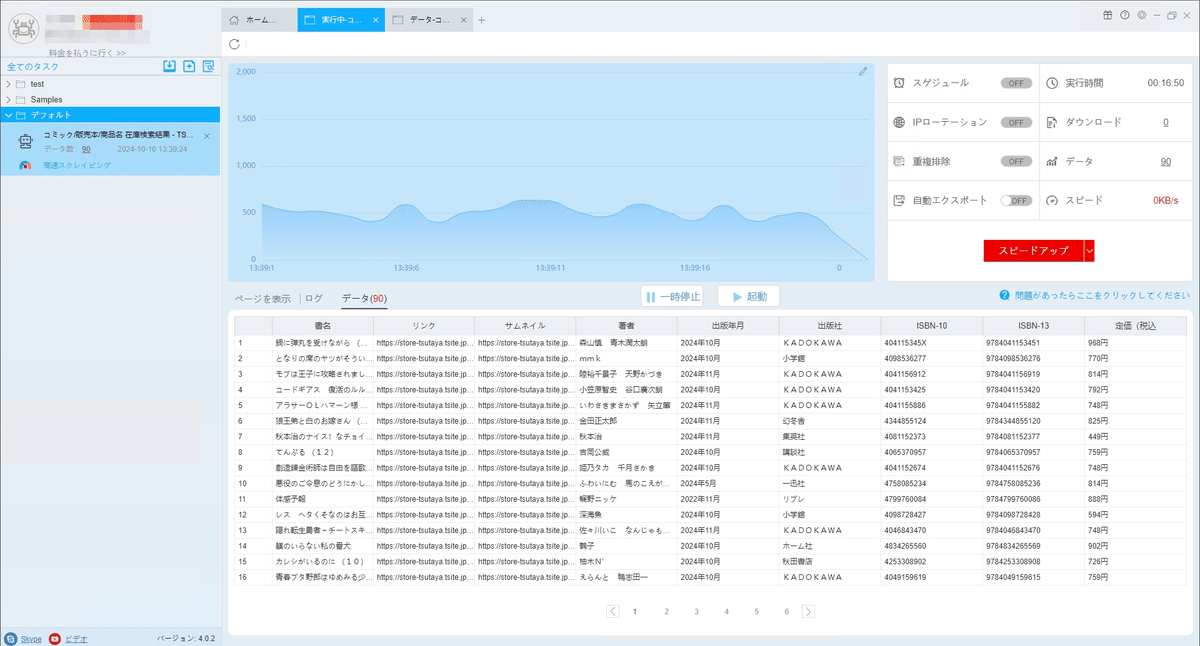
Task: Click the ISBN-13 column header
Action: pyautogui.click(x=1033, y=326)
